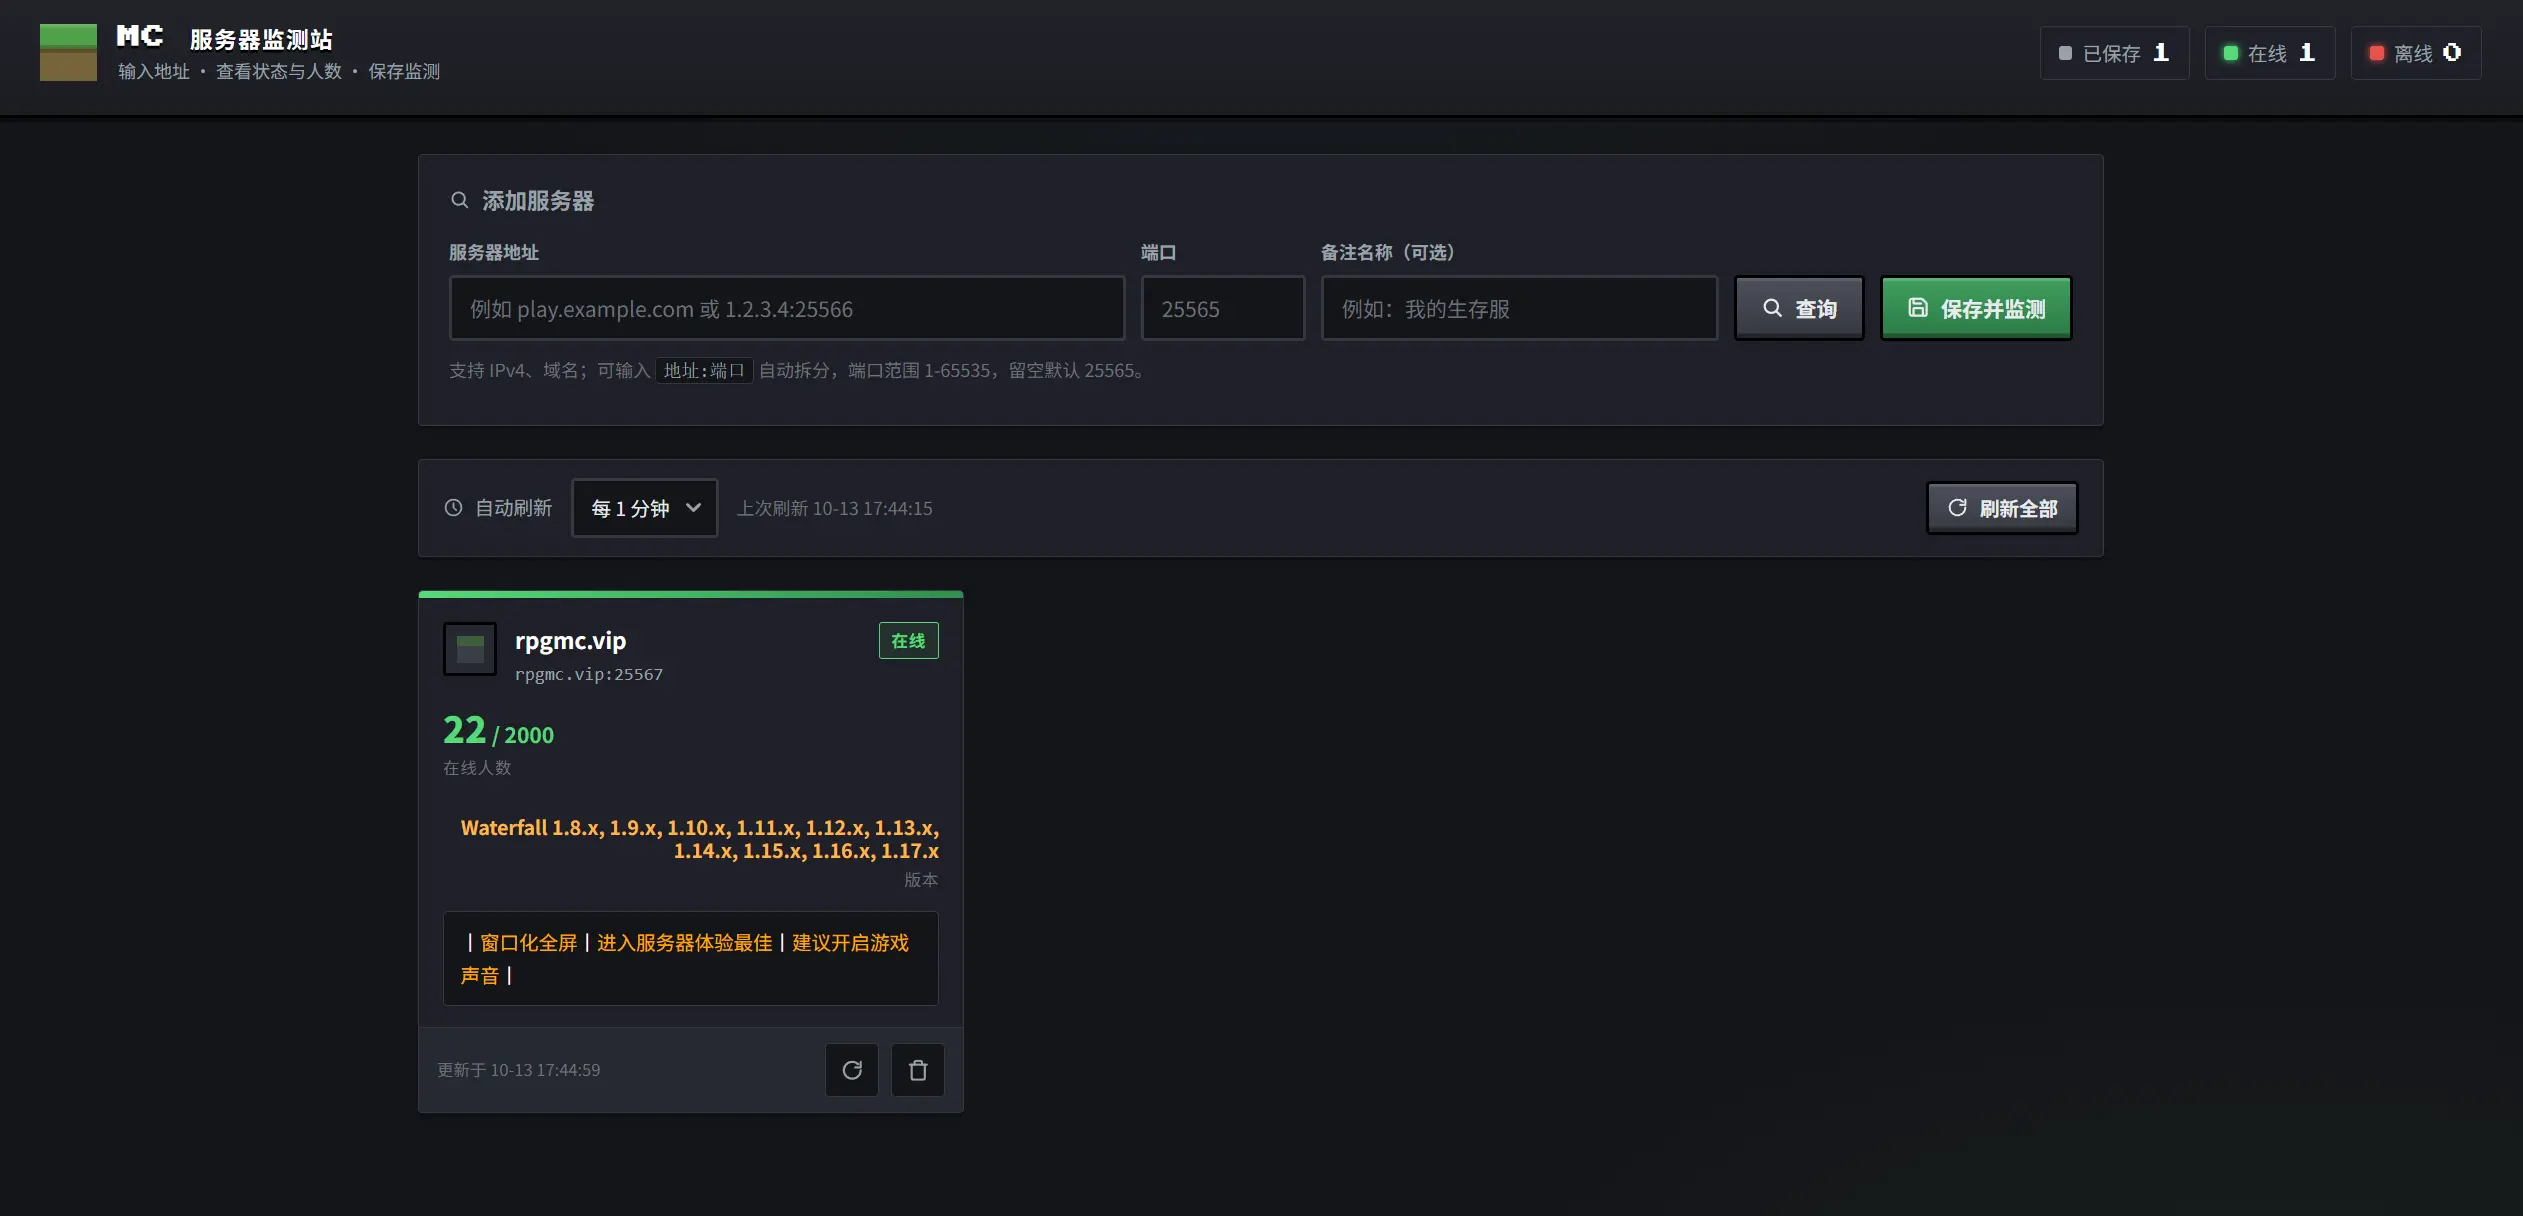Click the 已保存 1 counter badge

click(2115, 53)
